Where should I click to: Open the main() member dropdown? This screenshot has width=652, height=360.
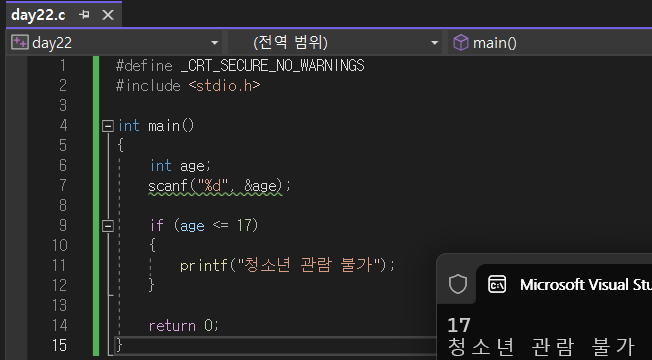550,42
